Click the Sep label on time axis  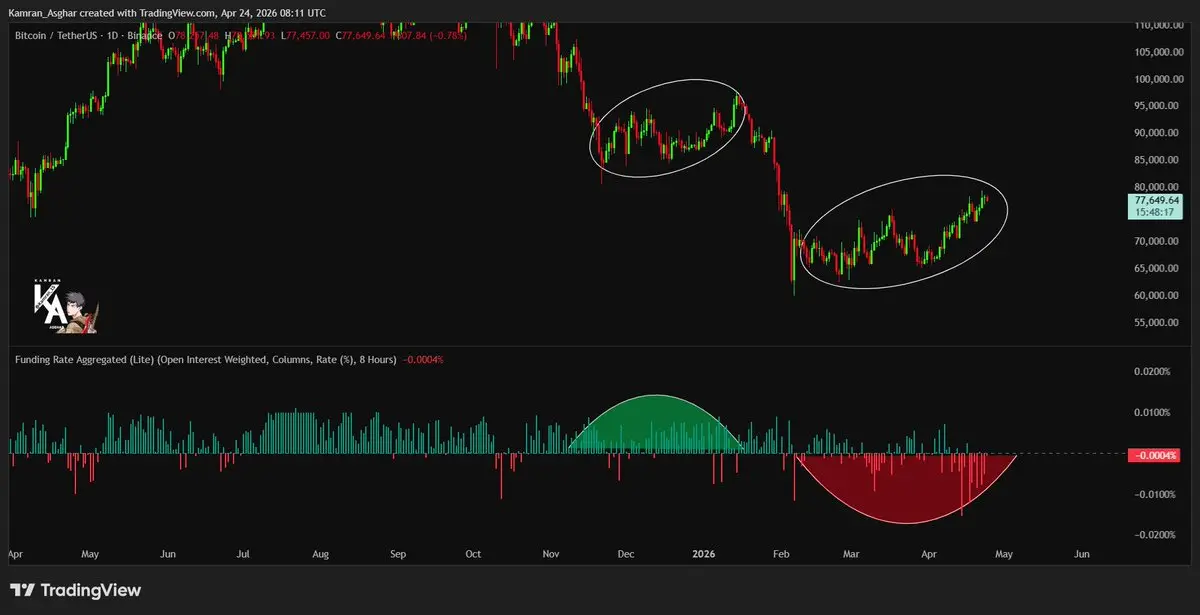(x=398, y=553)
